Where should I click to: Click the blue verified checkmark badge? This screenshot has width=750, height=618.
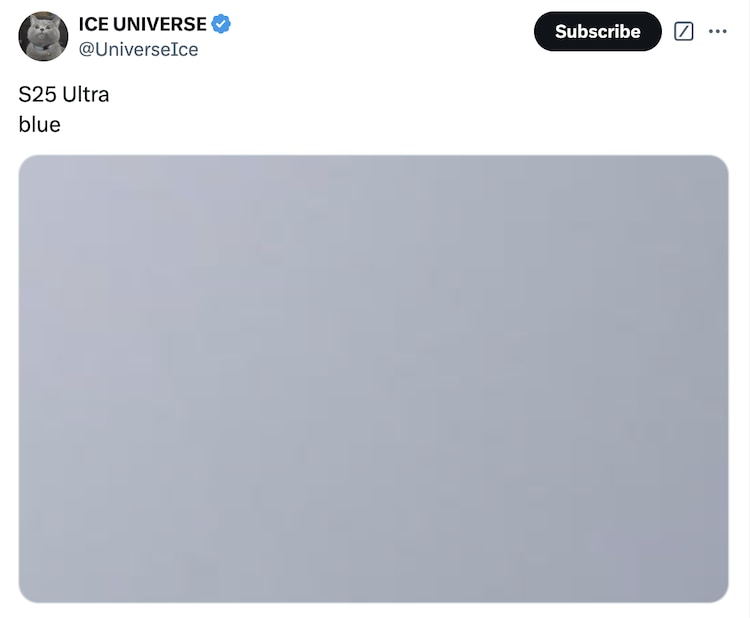221,23
